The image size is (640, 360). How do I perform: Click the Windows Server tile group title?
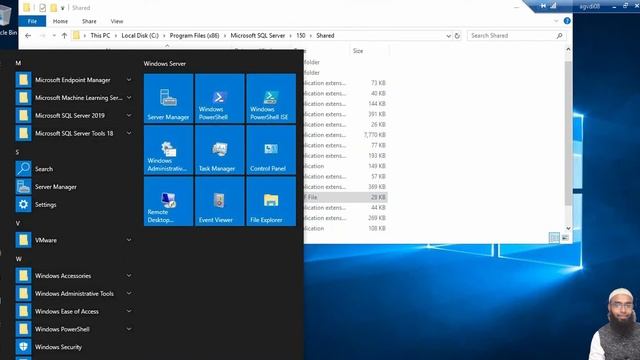click(x=164, y=64)
